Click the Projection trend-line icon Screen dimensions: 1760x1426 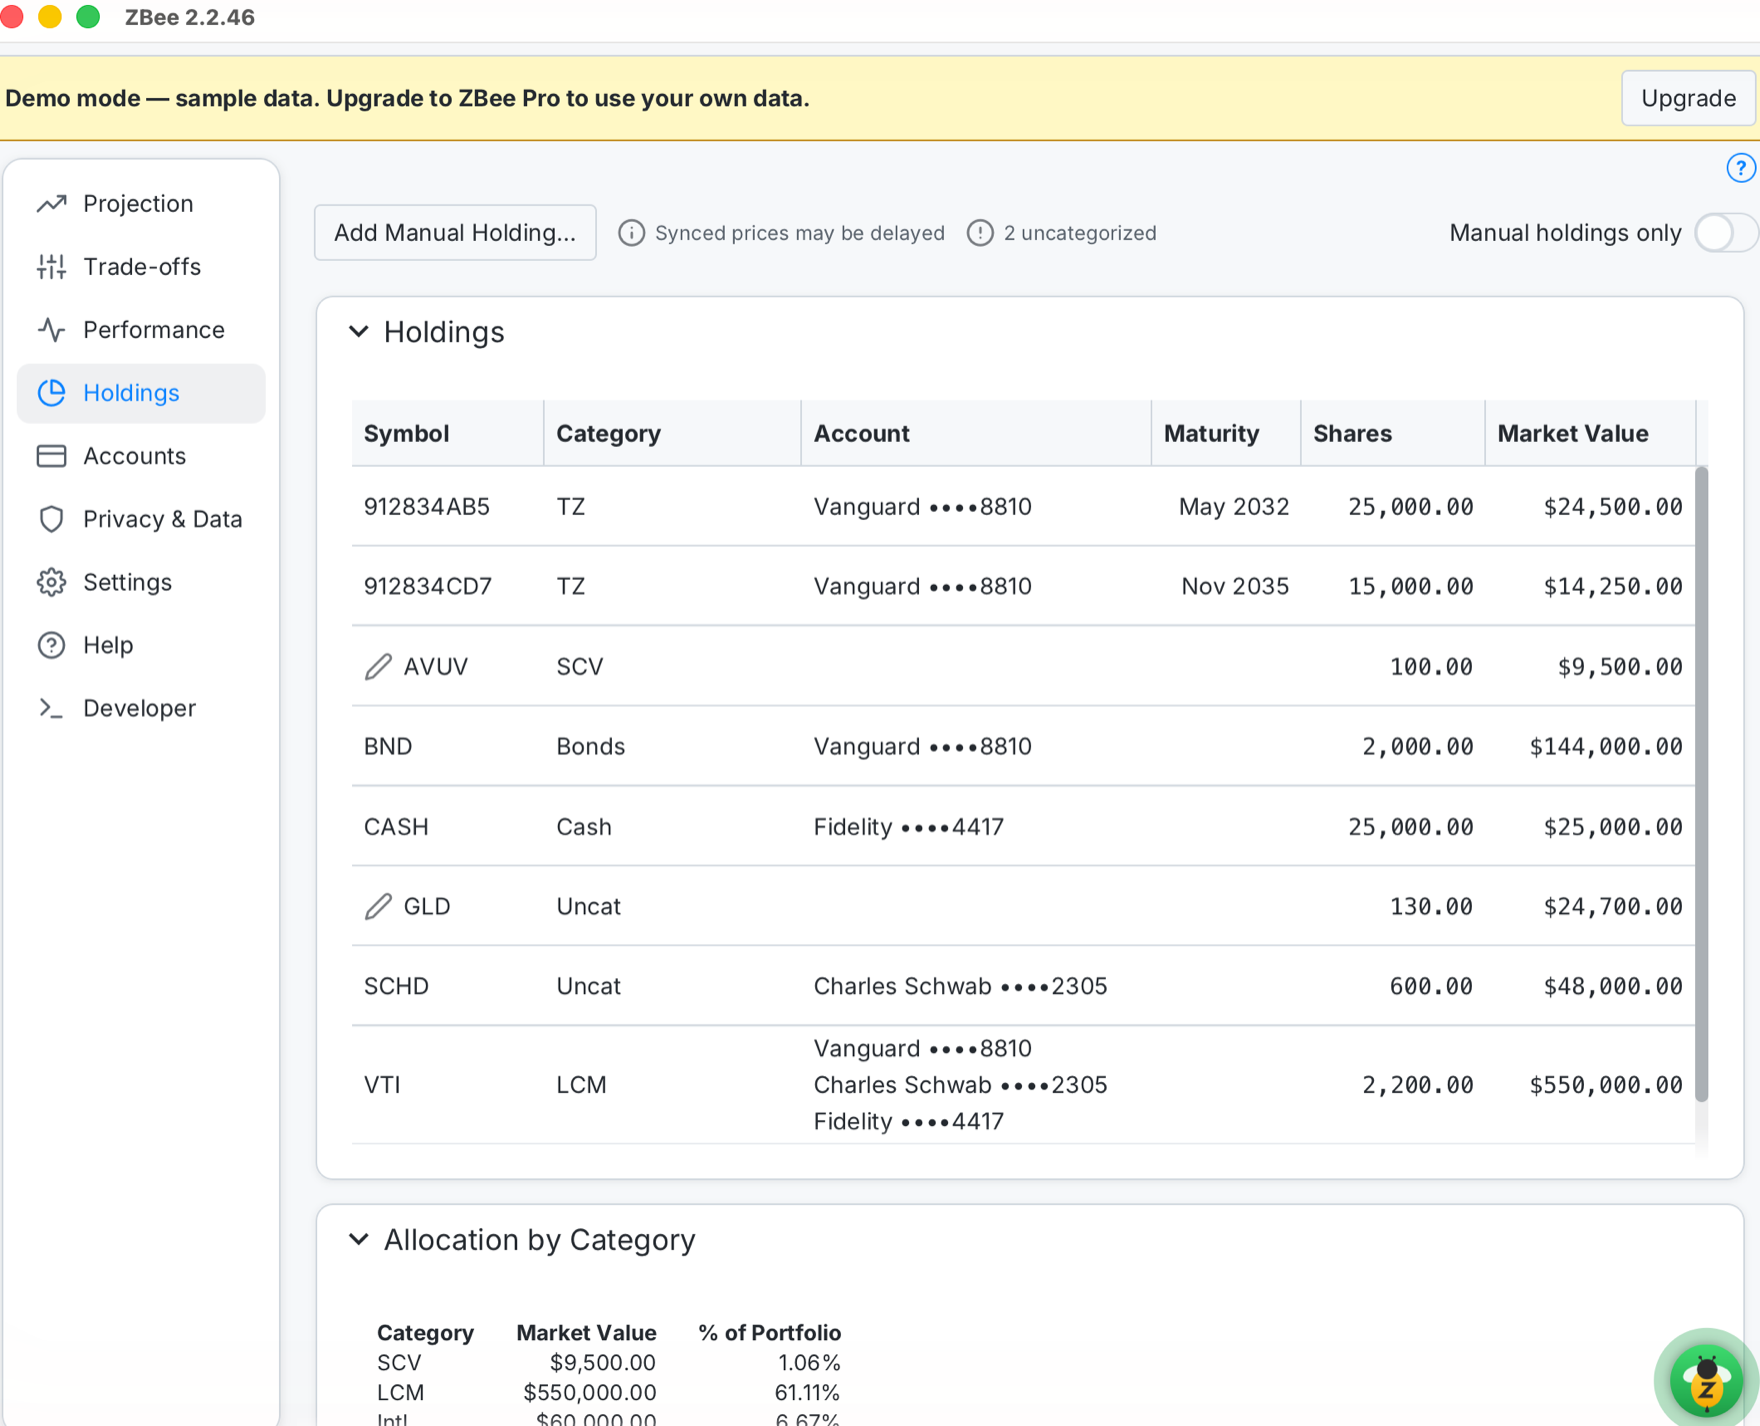(x=51, y=204)
